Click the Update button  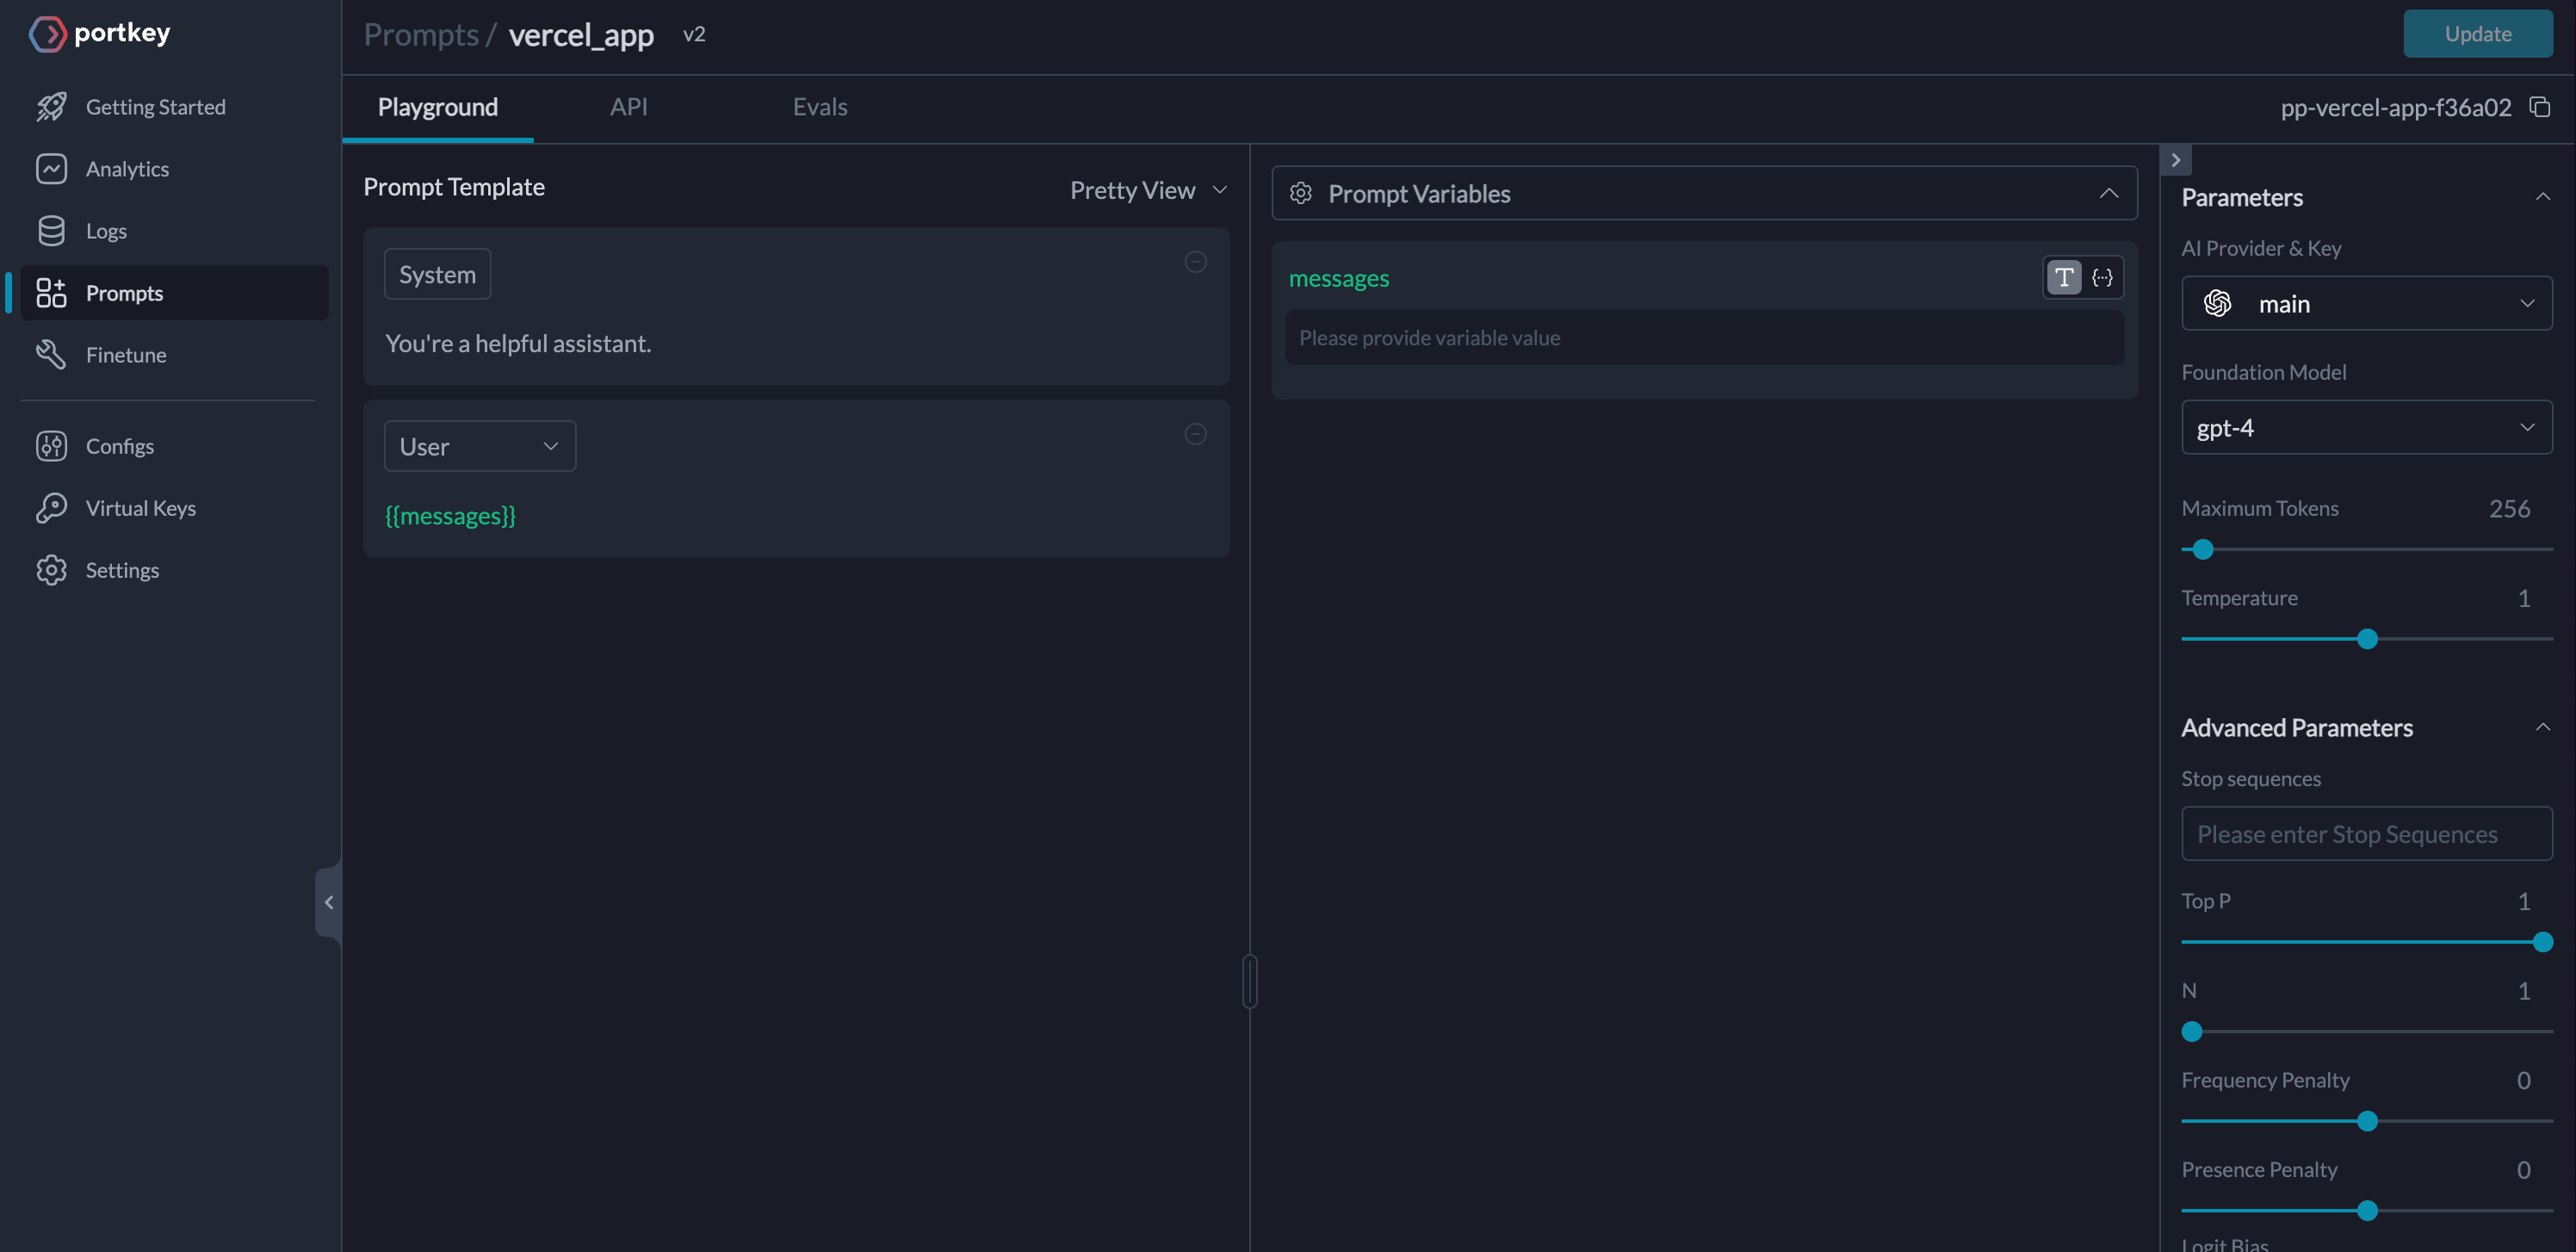click(2477, 34)
